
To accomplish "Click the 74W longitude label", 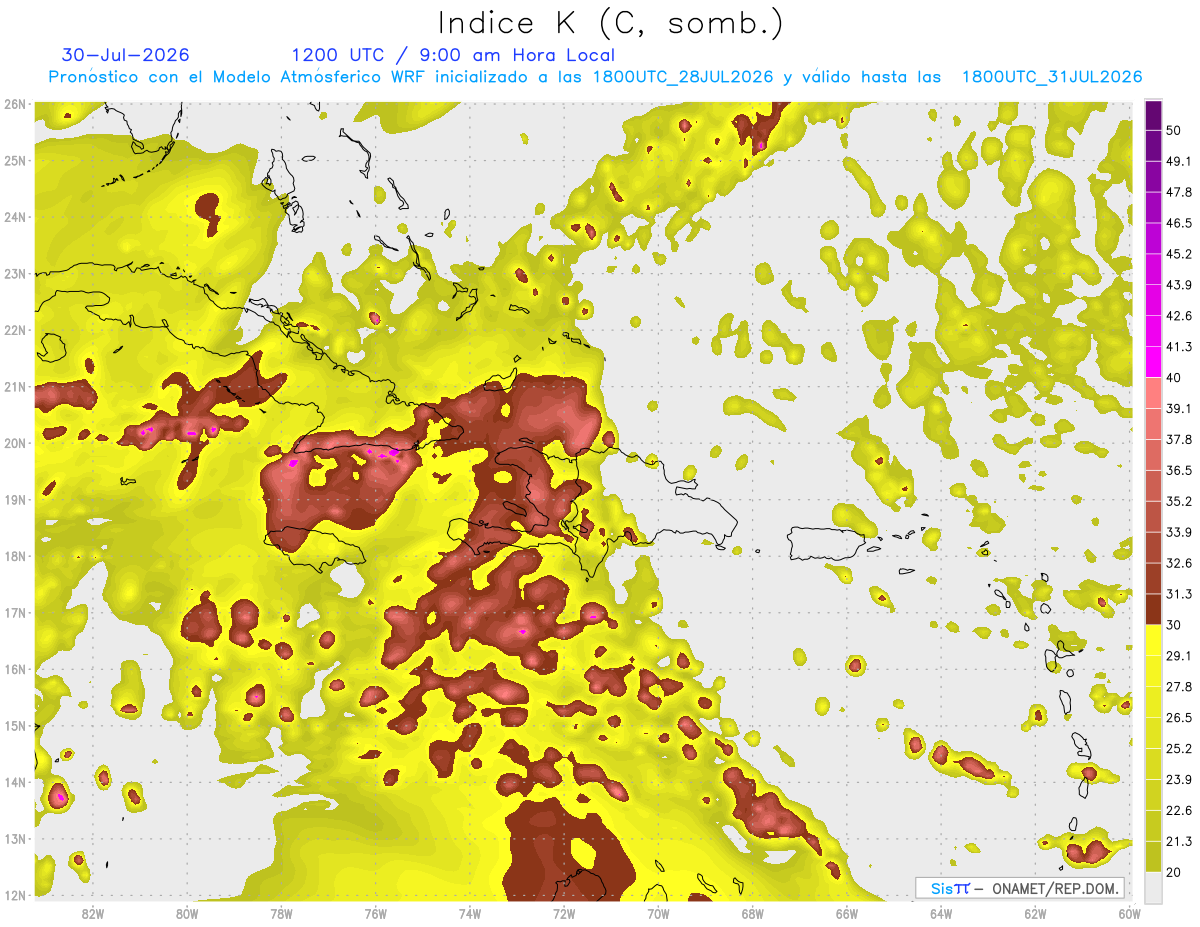I will tap(469, 913).
